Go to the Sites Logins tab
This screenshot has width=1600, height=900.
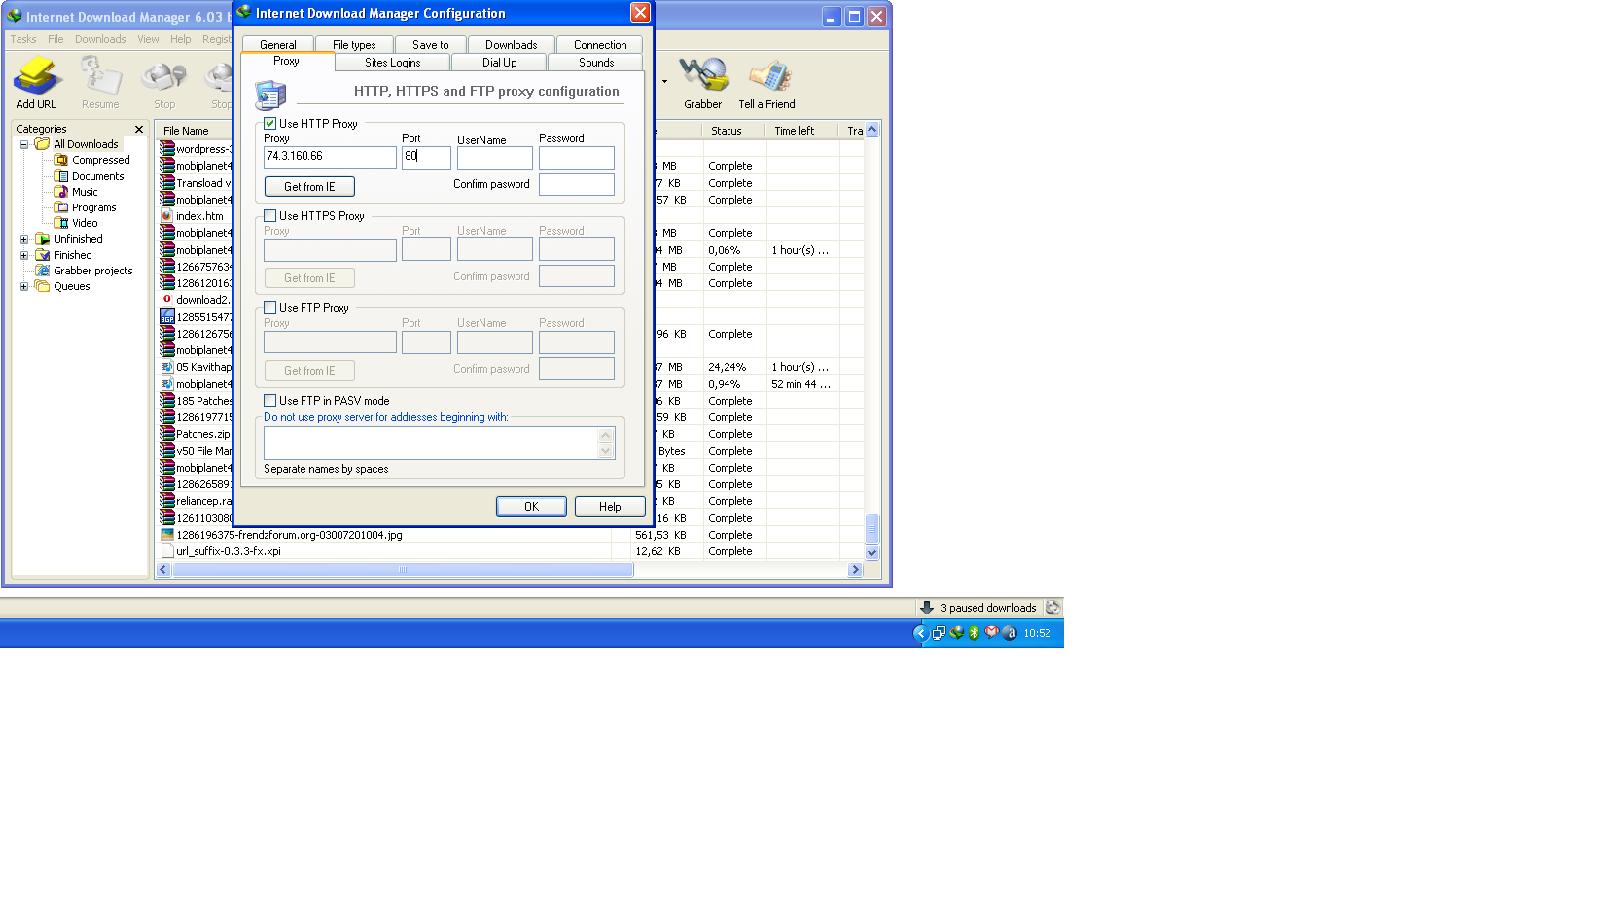pos(392,62)
